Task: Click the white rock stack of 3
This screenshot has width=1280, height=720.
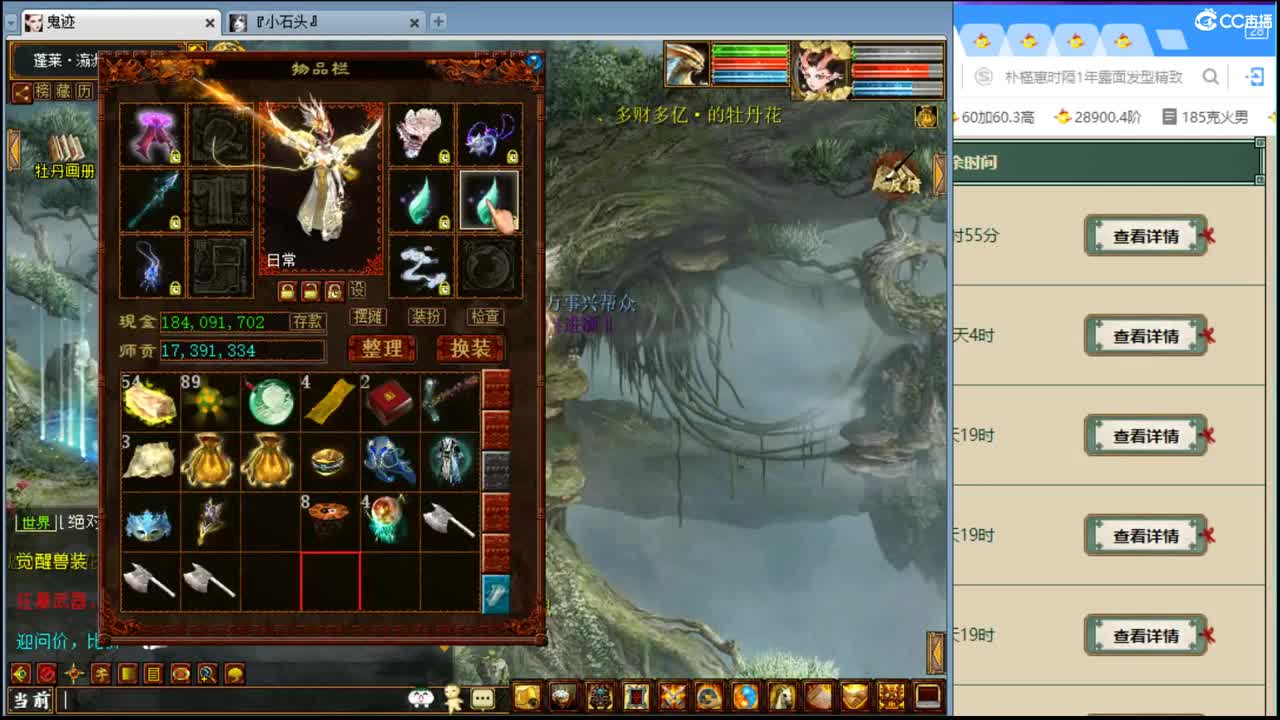Action: [x=150, y=461]
